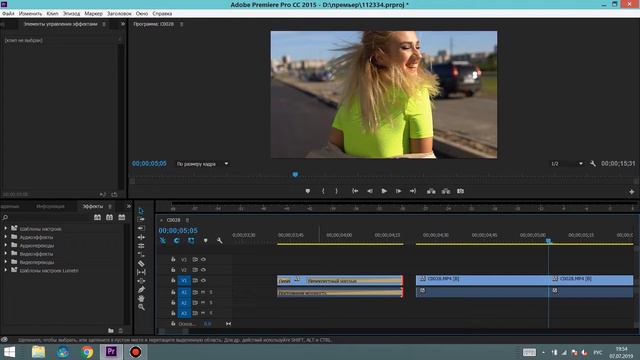Solo audio track A2

[211, 303]
